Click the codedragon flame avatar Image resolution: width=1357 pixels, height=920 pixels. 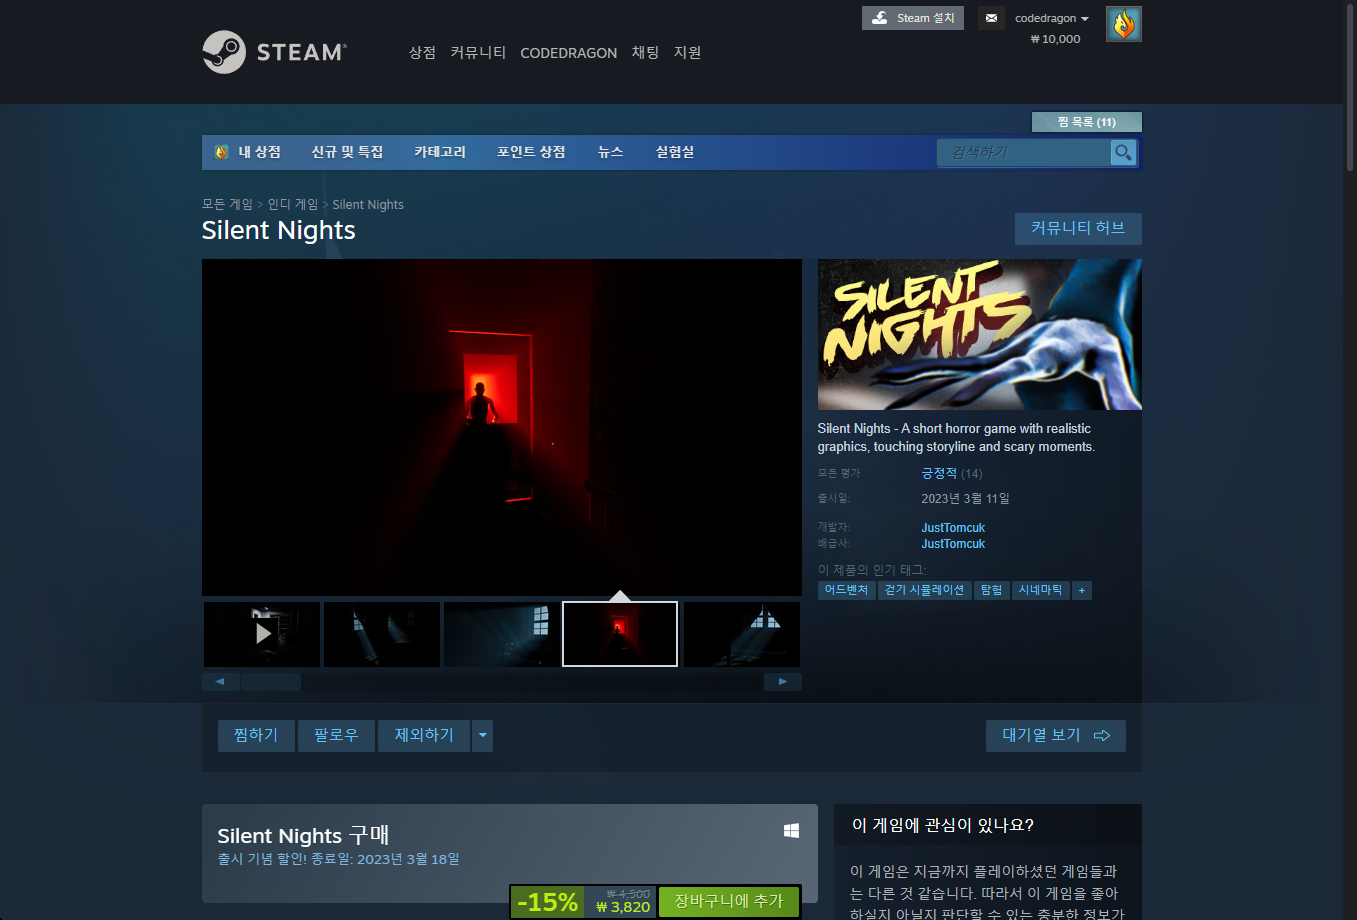(x=1124, y=24)
